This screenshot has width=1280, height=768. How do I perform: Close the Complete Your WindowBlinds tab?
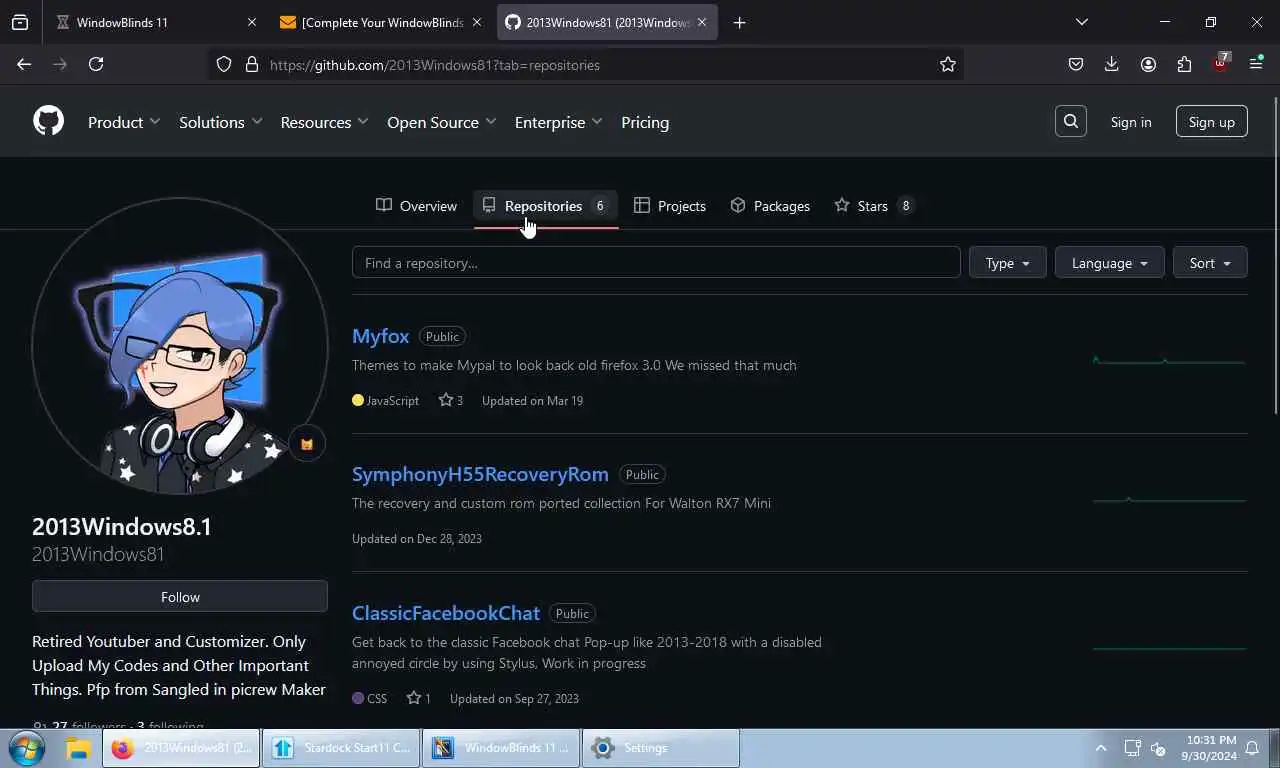(x=476, y=22)
